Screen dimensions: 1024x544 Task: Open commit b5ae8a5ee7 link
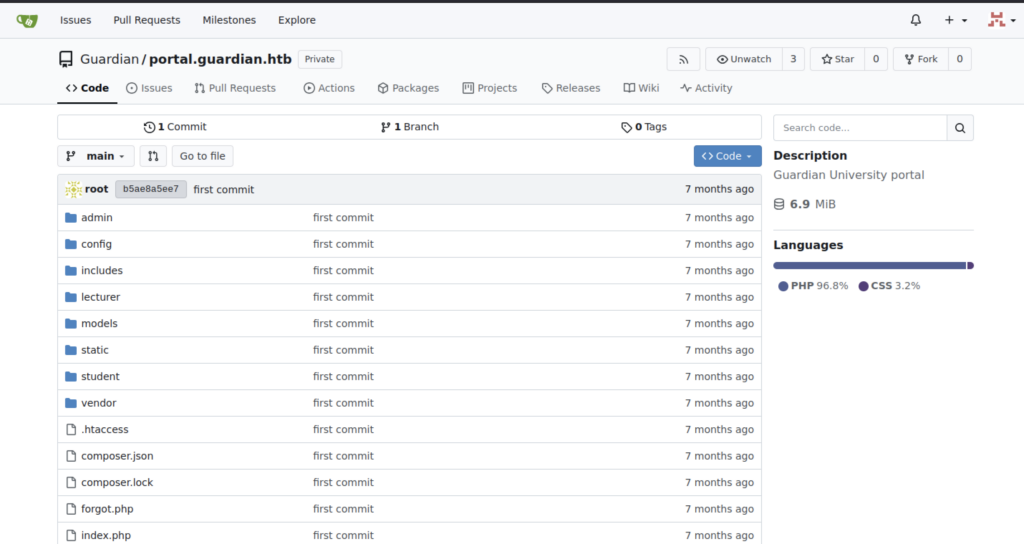click(151, 189)
